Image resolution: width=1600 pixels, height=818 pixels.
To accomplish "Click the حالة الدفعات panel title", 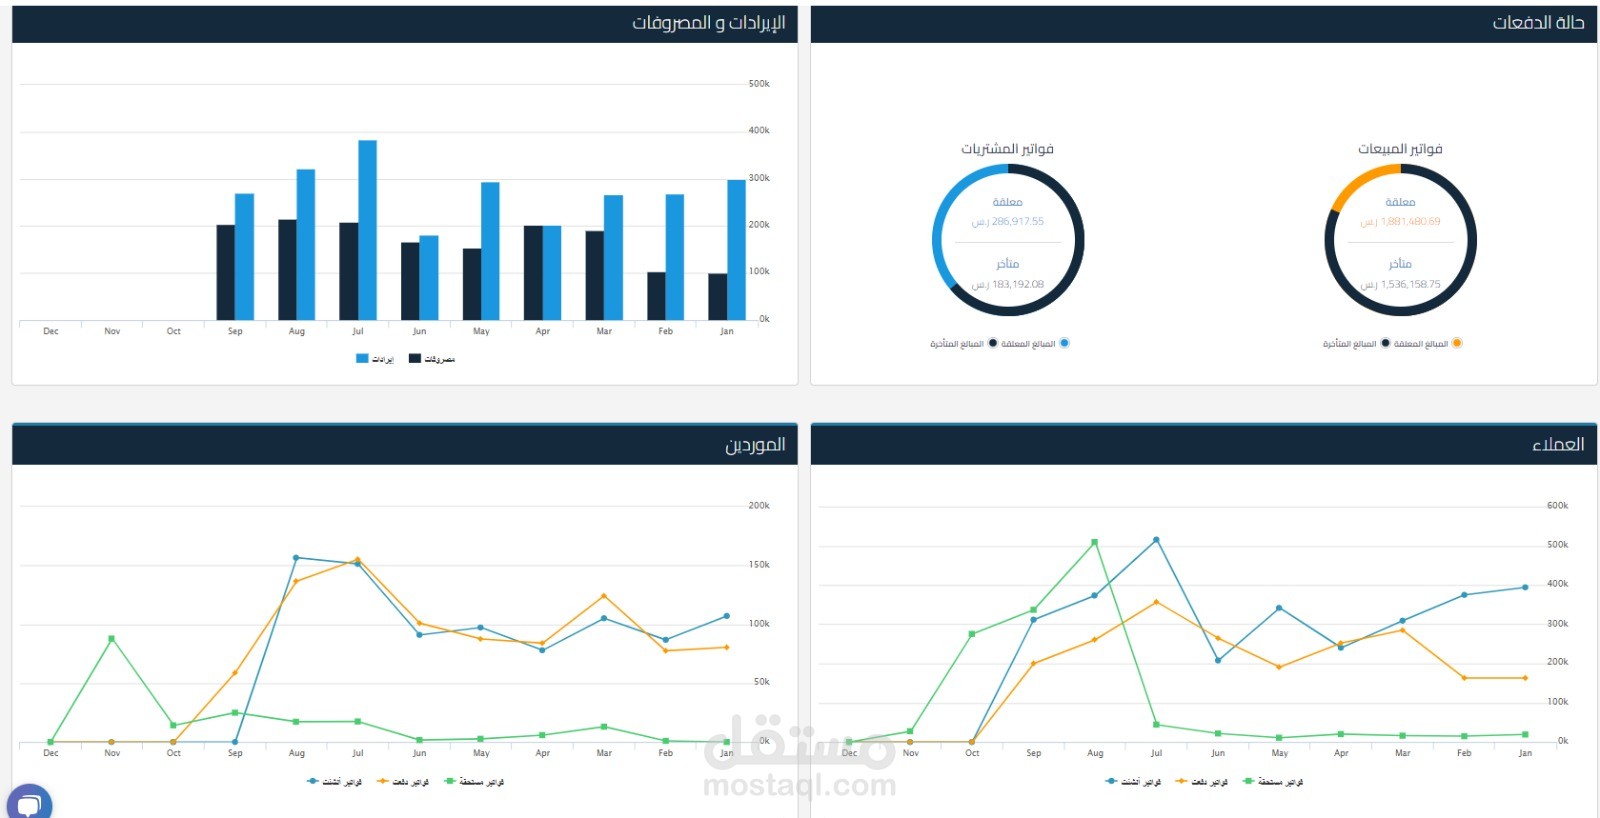I will pos(1538,23).
